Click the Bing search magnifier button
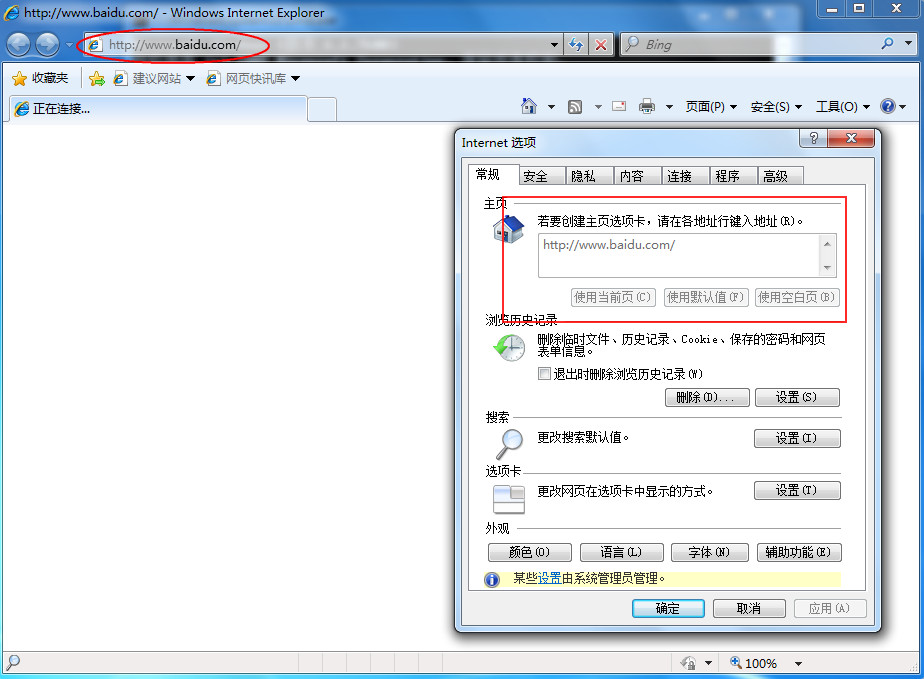924x679 pixels. (x=887, y=44)
